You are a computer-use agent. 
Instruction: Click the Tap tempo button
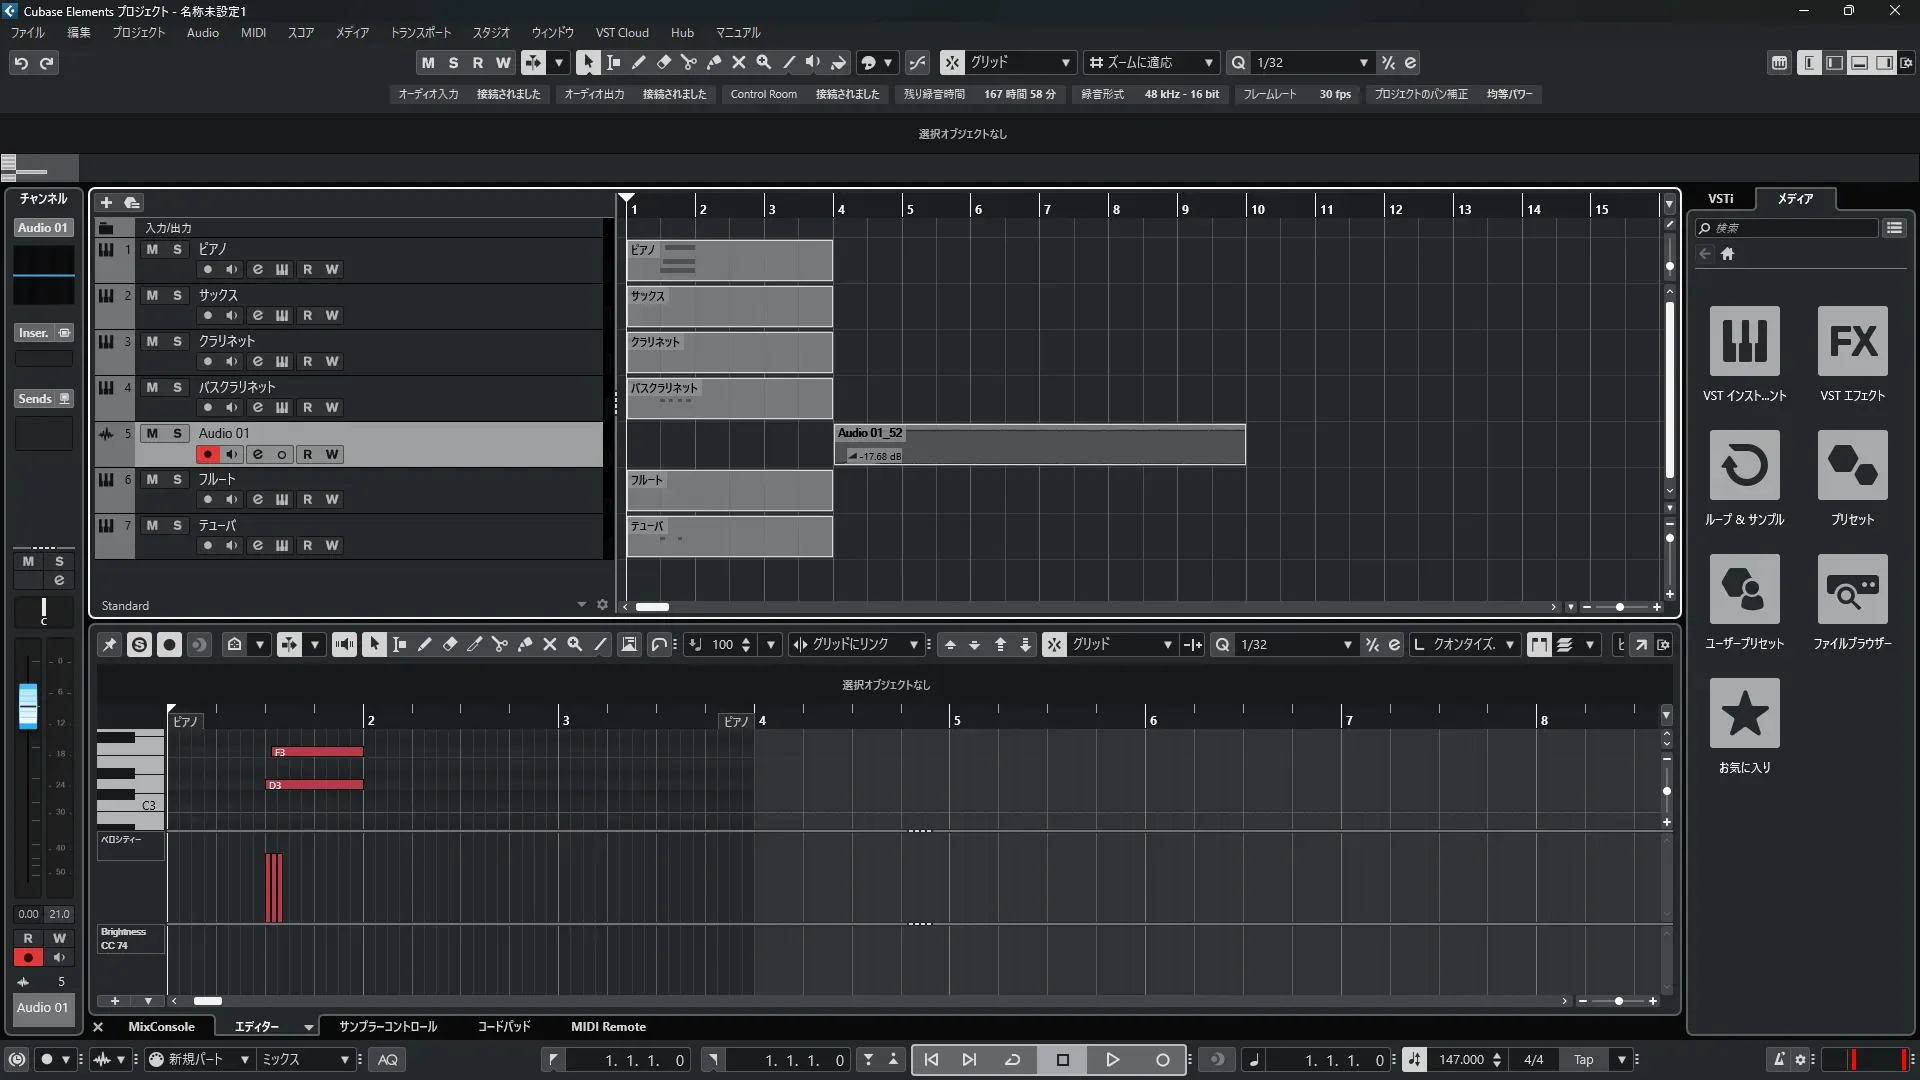point(1583,1060)
